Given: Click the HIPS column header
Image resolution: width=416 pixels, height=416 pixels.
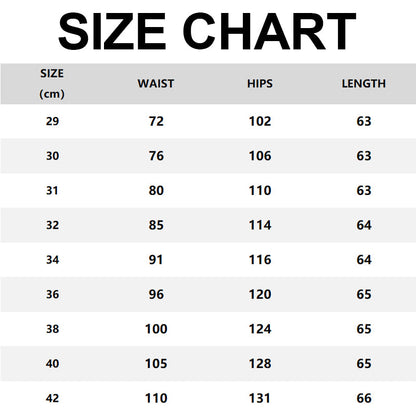Looking at the screenshot, I should click(x=260, y=83).
